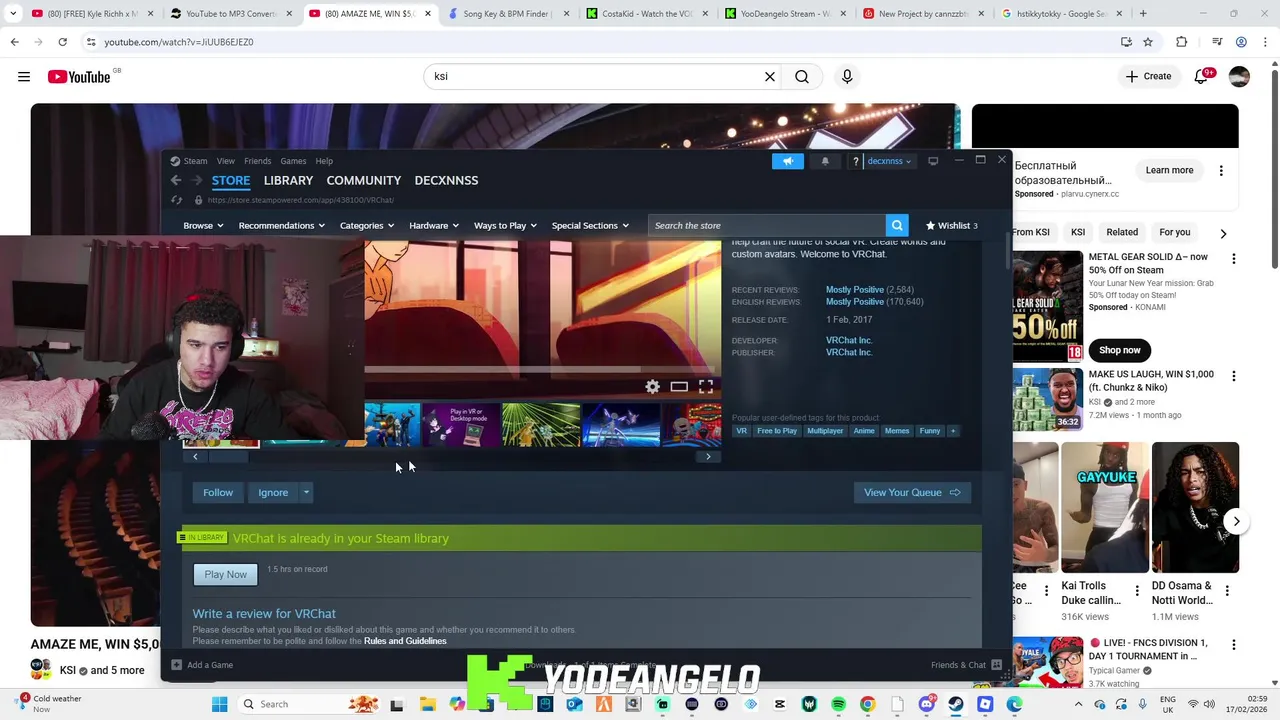
Task: Seek on VRChat trailer progress bar
Action: point(542,369)
